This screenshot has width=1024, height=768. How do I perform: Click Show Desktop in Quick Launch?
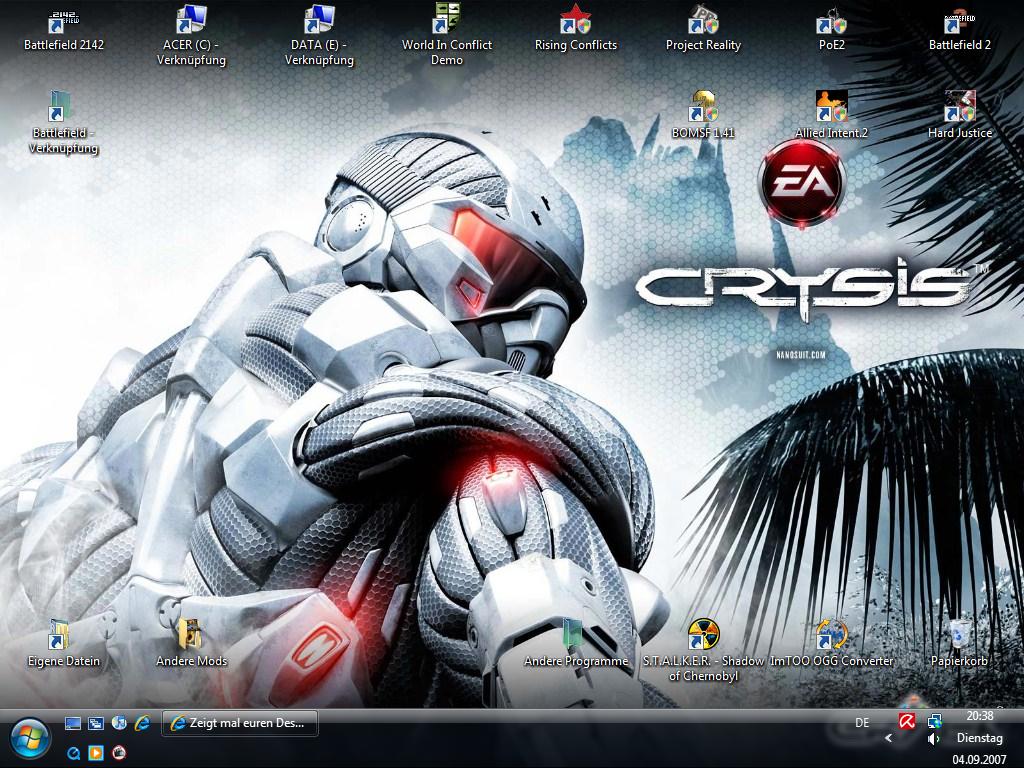tap(73, 724)
